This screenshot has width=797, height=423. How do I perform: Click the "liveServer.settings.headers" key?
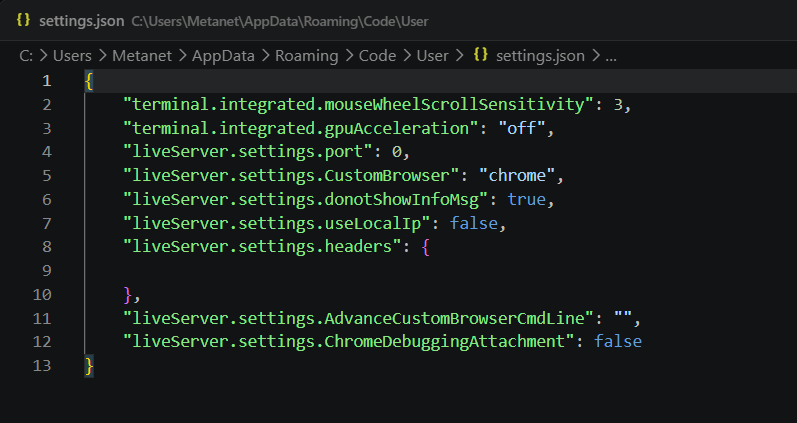click(x=263, y=247)
